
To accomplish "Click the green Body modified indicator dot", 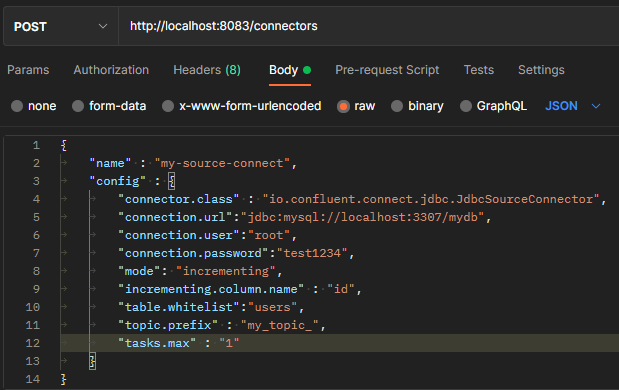I will [x=307, y=70].
